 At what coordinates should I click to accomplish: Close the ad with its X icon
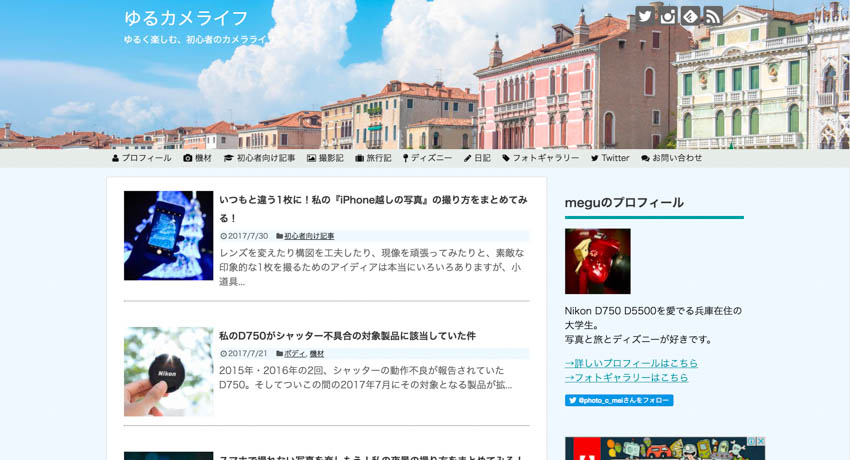761,442
